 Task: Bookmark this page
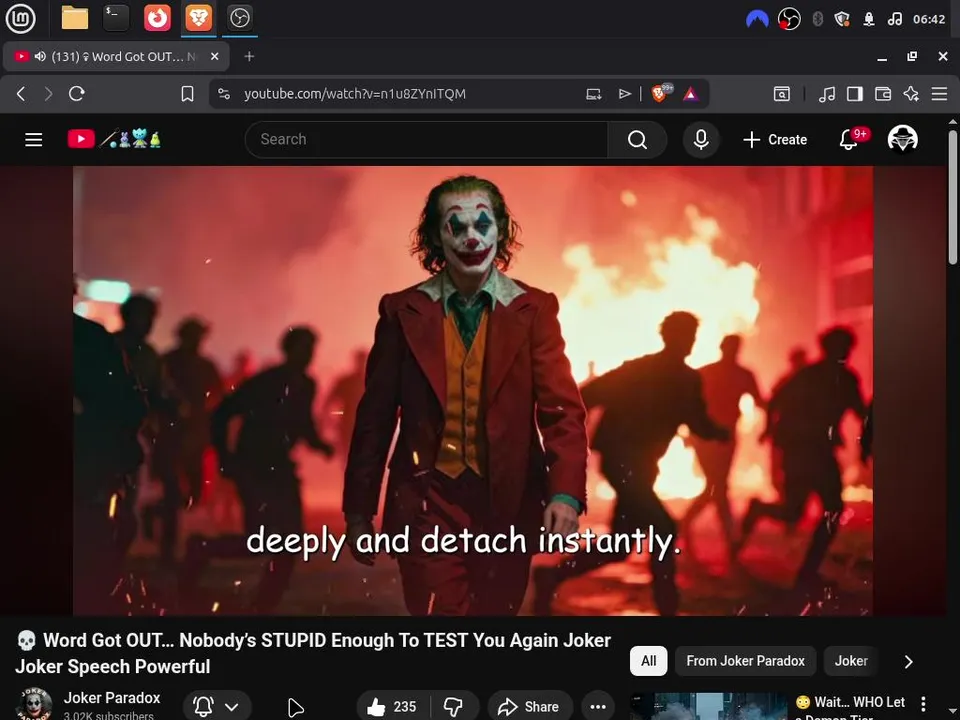tap(187, 94)
